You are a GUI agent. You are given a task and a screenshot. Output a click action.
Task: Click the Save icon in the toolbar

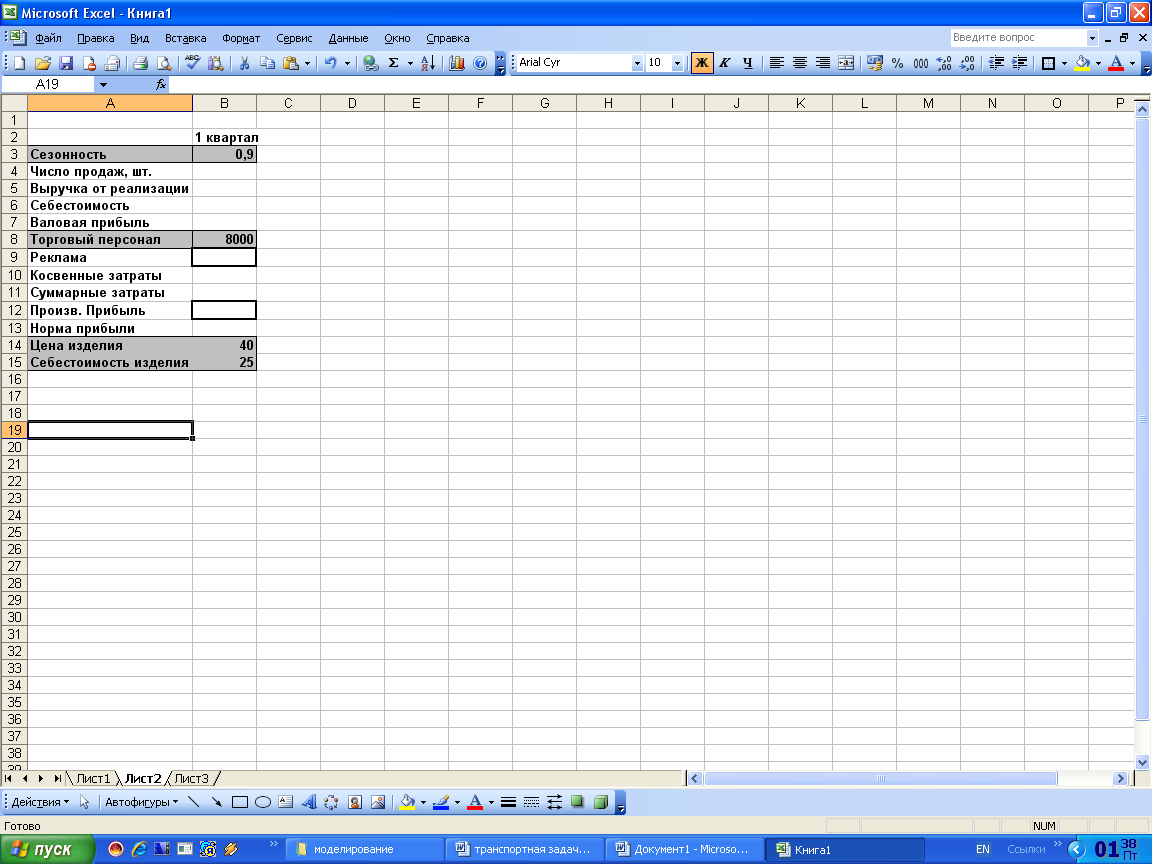point(66,63)
